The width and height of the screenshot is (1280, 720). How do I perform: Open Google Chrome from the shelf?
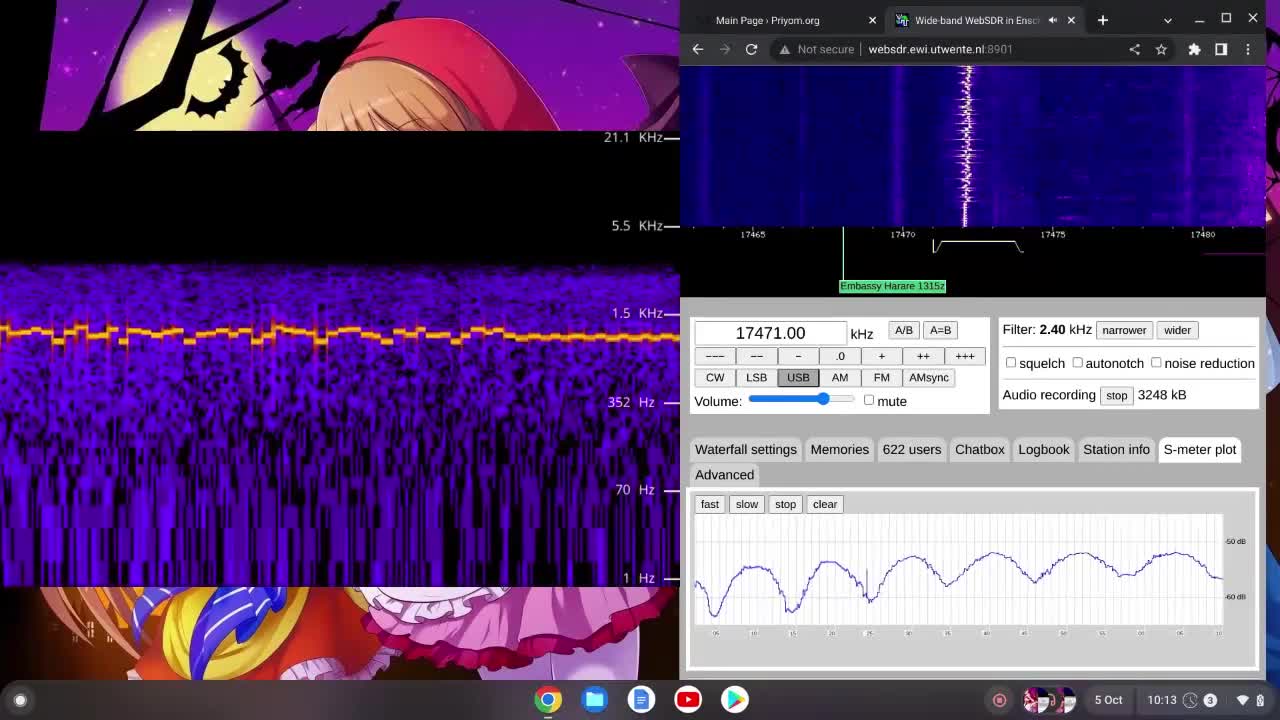click(x=548, y=700)
